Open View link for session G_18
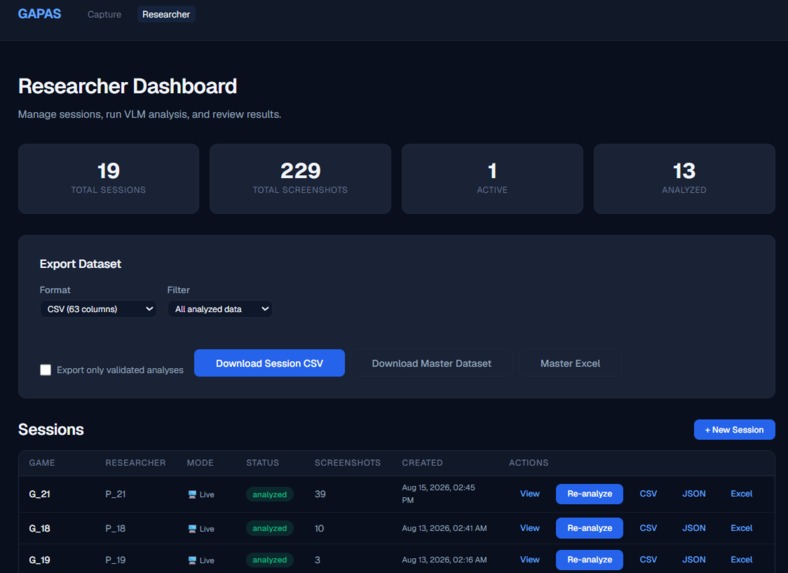Screen dimensions: 788x573 530,528
